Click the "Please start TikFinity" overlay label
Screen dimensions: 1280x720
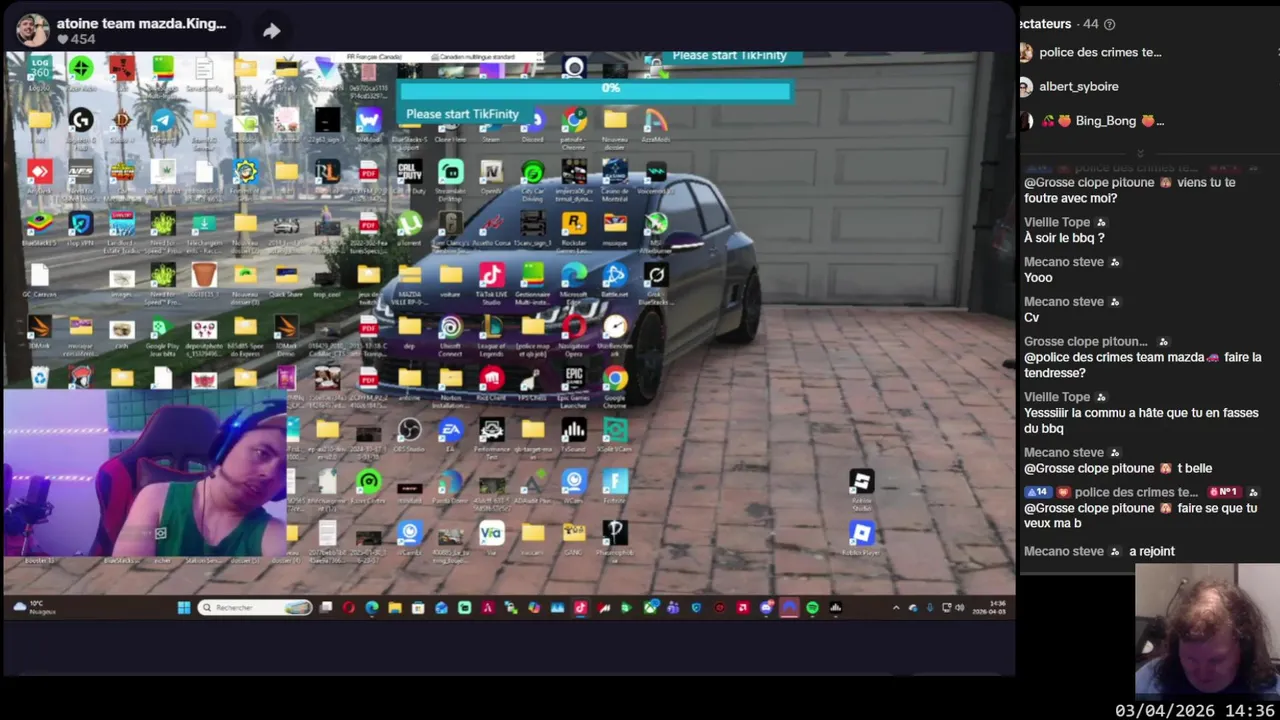[462, 114]
